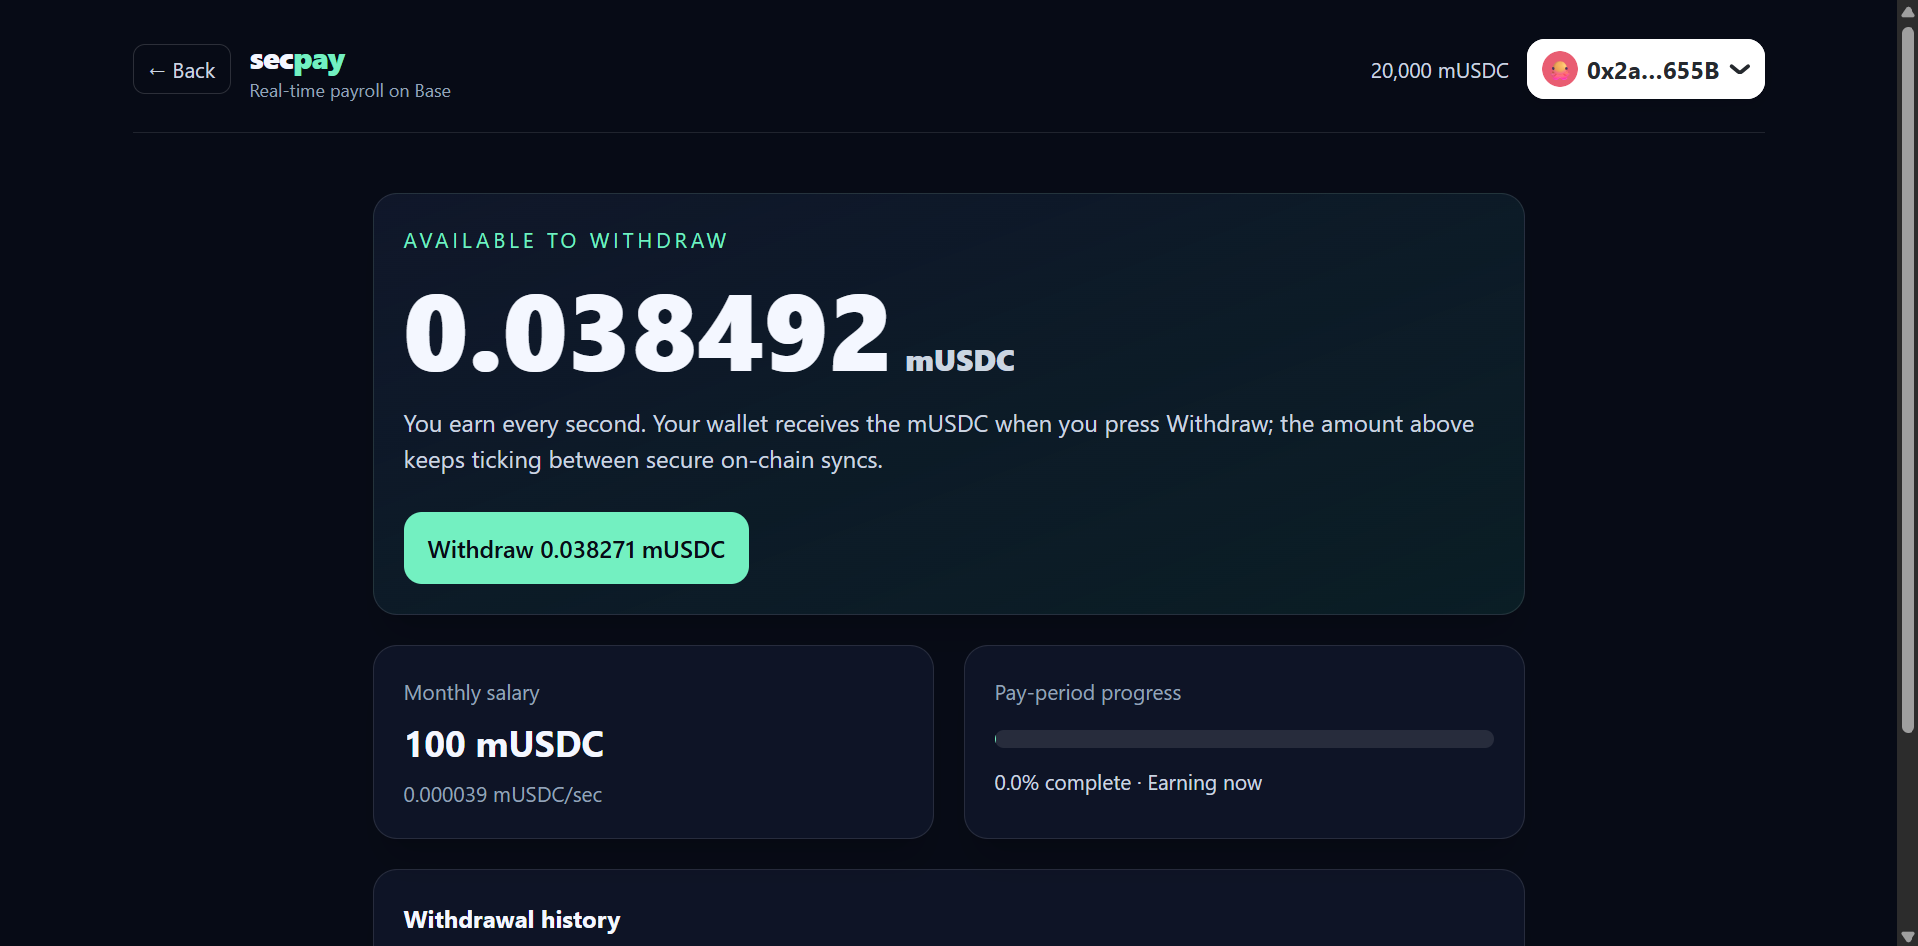Expand the wallet dropdown chevron
The image size is (1918, 946).
(x=1740, y=70)
